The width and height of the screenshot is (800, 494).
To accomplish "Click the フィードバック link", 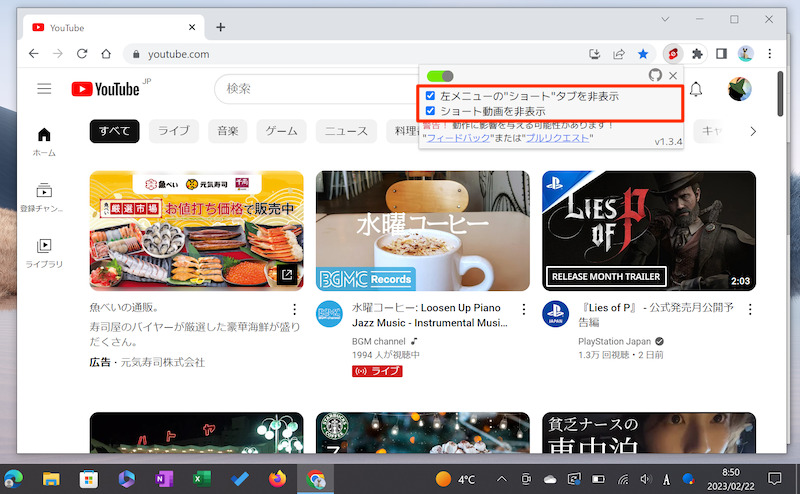I will 458,138.
